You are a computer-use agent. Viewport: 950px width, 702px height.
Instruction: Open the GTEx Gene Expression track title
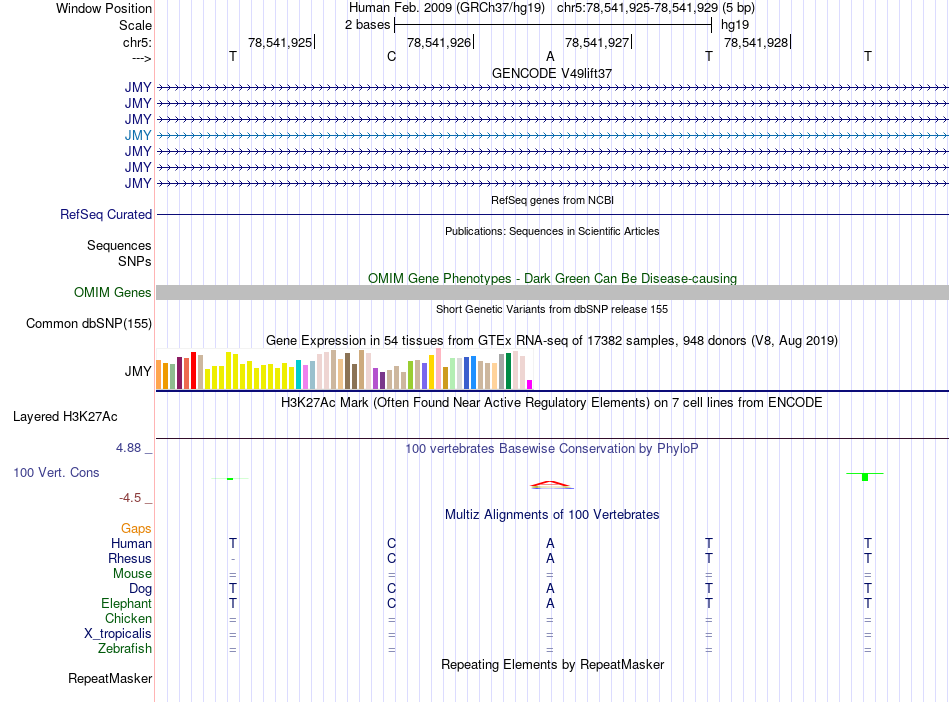552,340
